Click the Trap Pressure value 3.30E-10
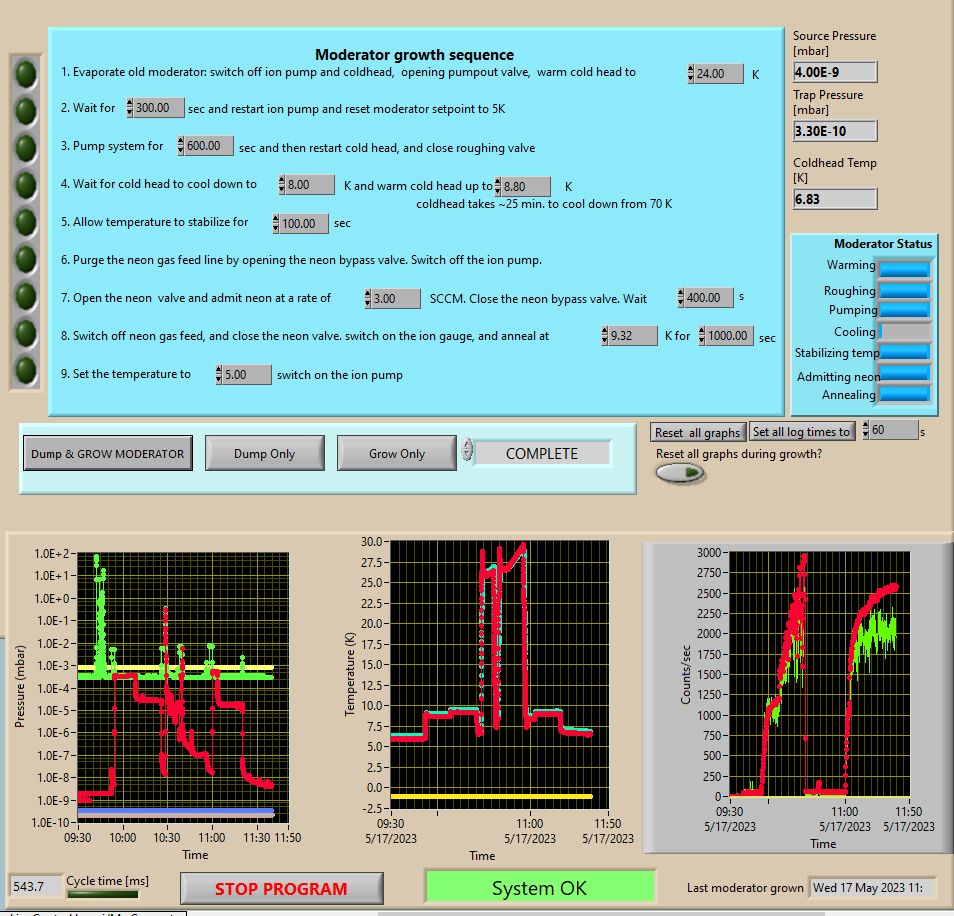 point(835,131)
